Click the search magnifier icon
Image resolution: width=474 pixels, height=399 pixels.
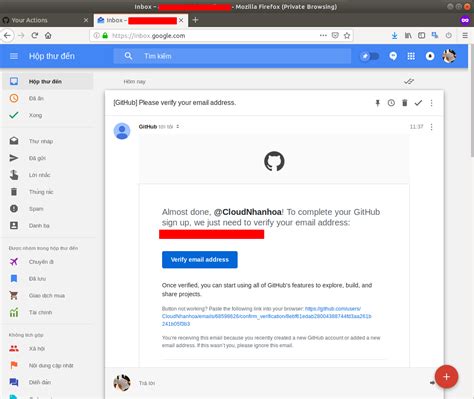(128, 56)
